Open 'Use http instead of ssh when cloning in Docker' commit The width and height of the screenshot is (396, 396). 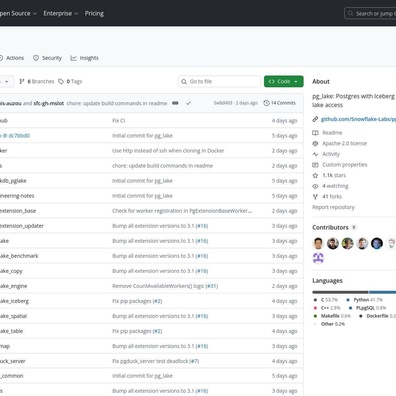click(x=168, y=151)
